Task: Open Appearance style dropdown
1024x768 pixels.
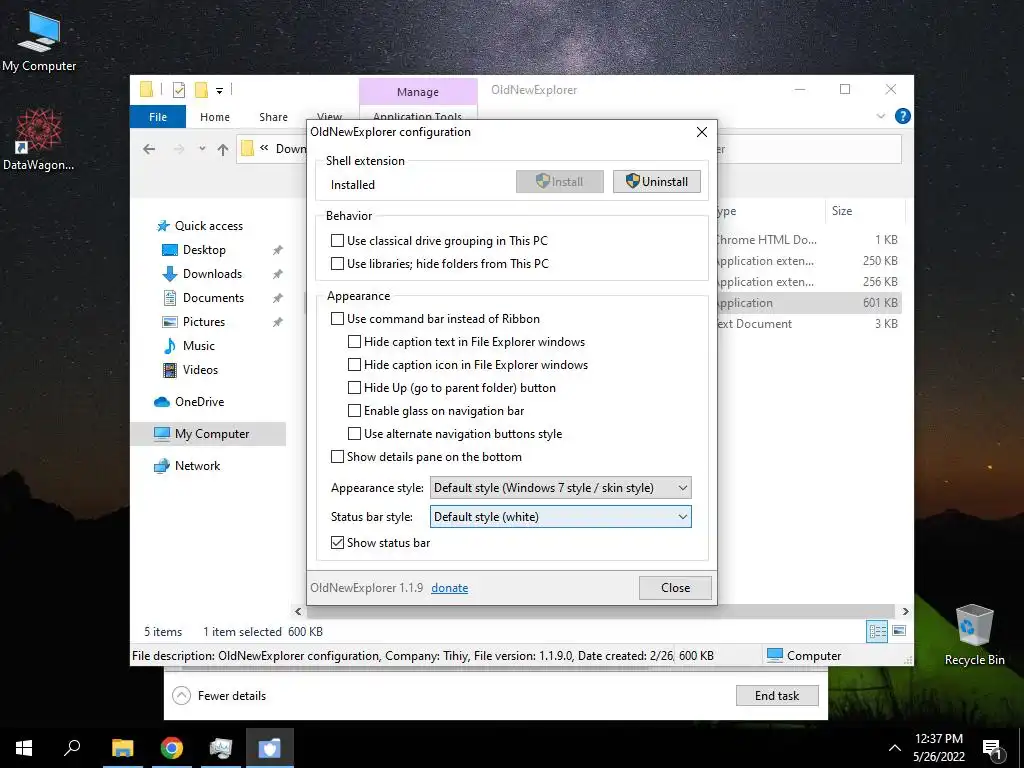Action: coord(560,488)
